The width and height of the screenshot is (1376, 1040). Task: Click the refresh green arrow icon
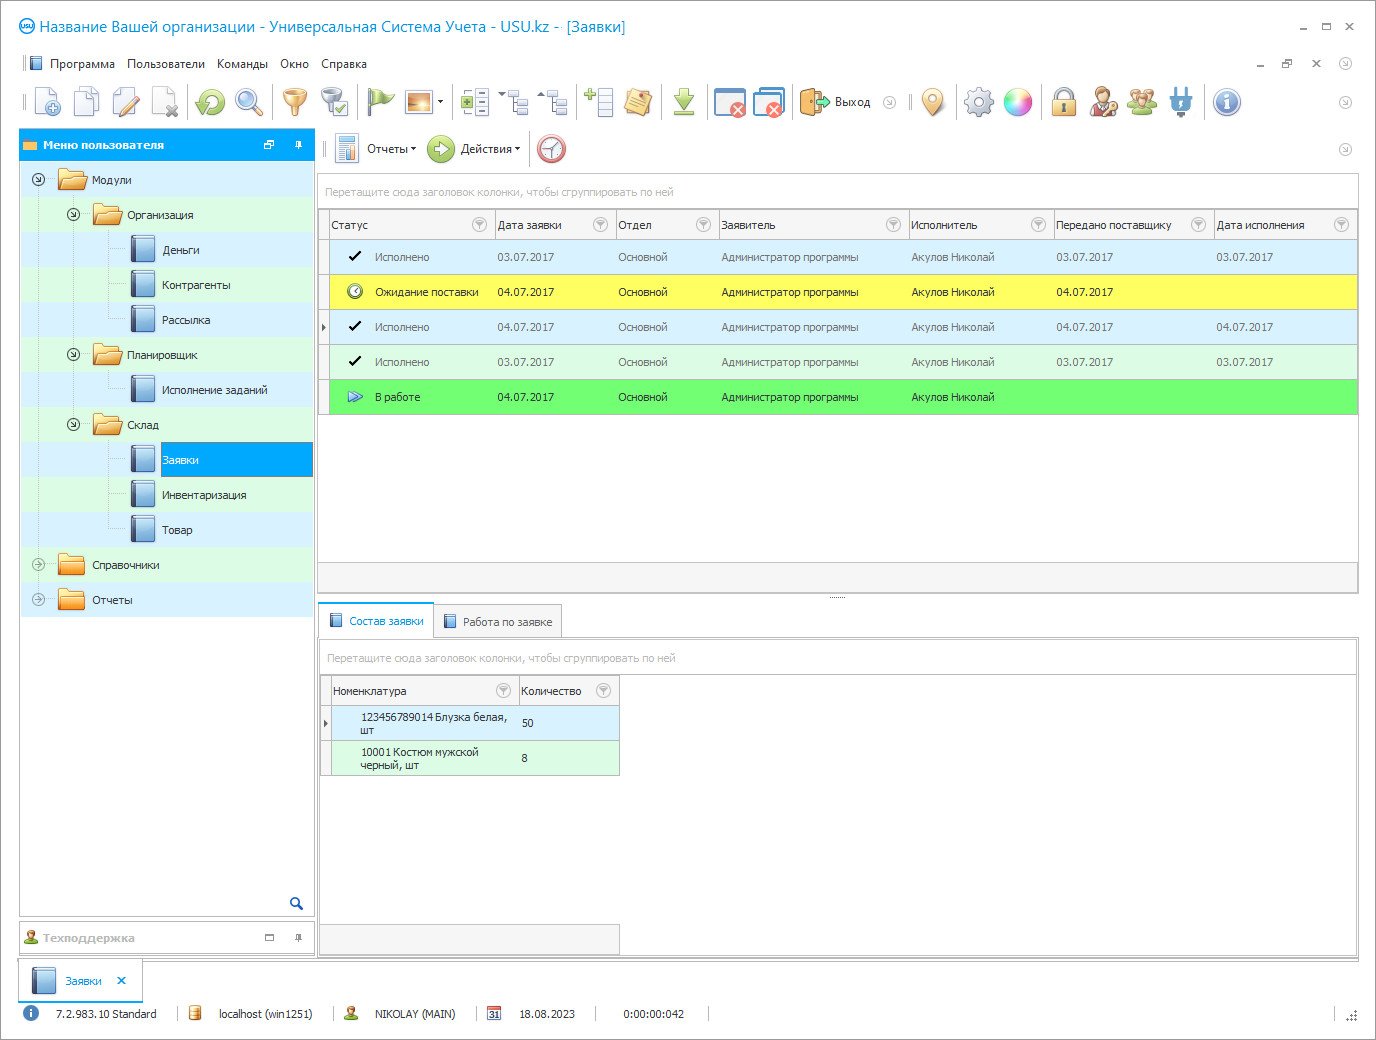tap(210, 102)
